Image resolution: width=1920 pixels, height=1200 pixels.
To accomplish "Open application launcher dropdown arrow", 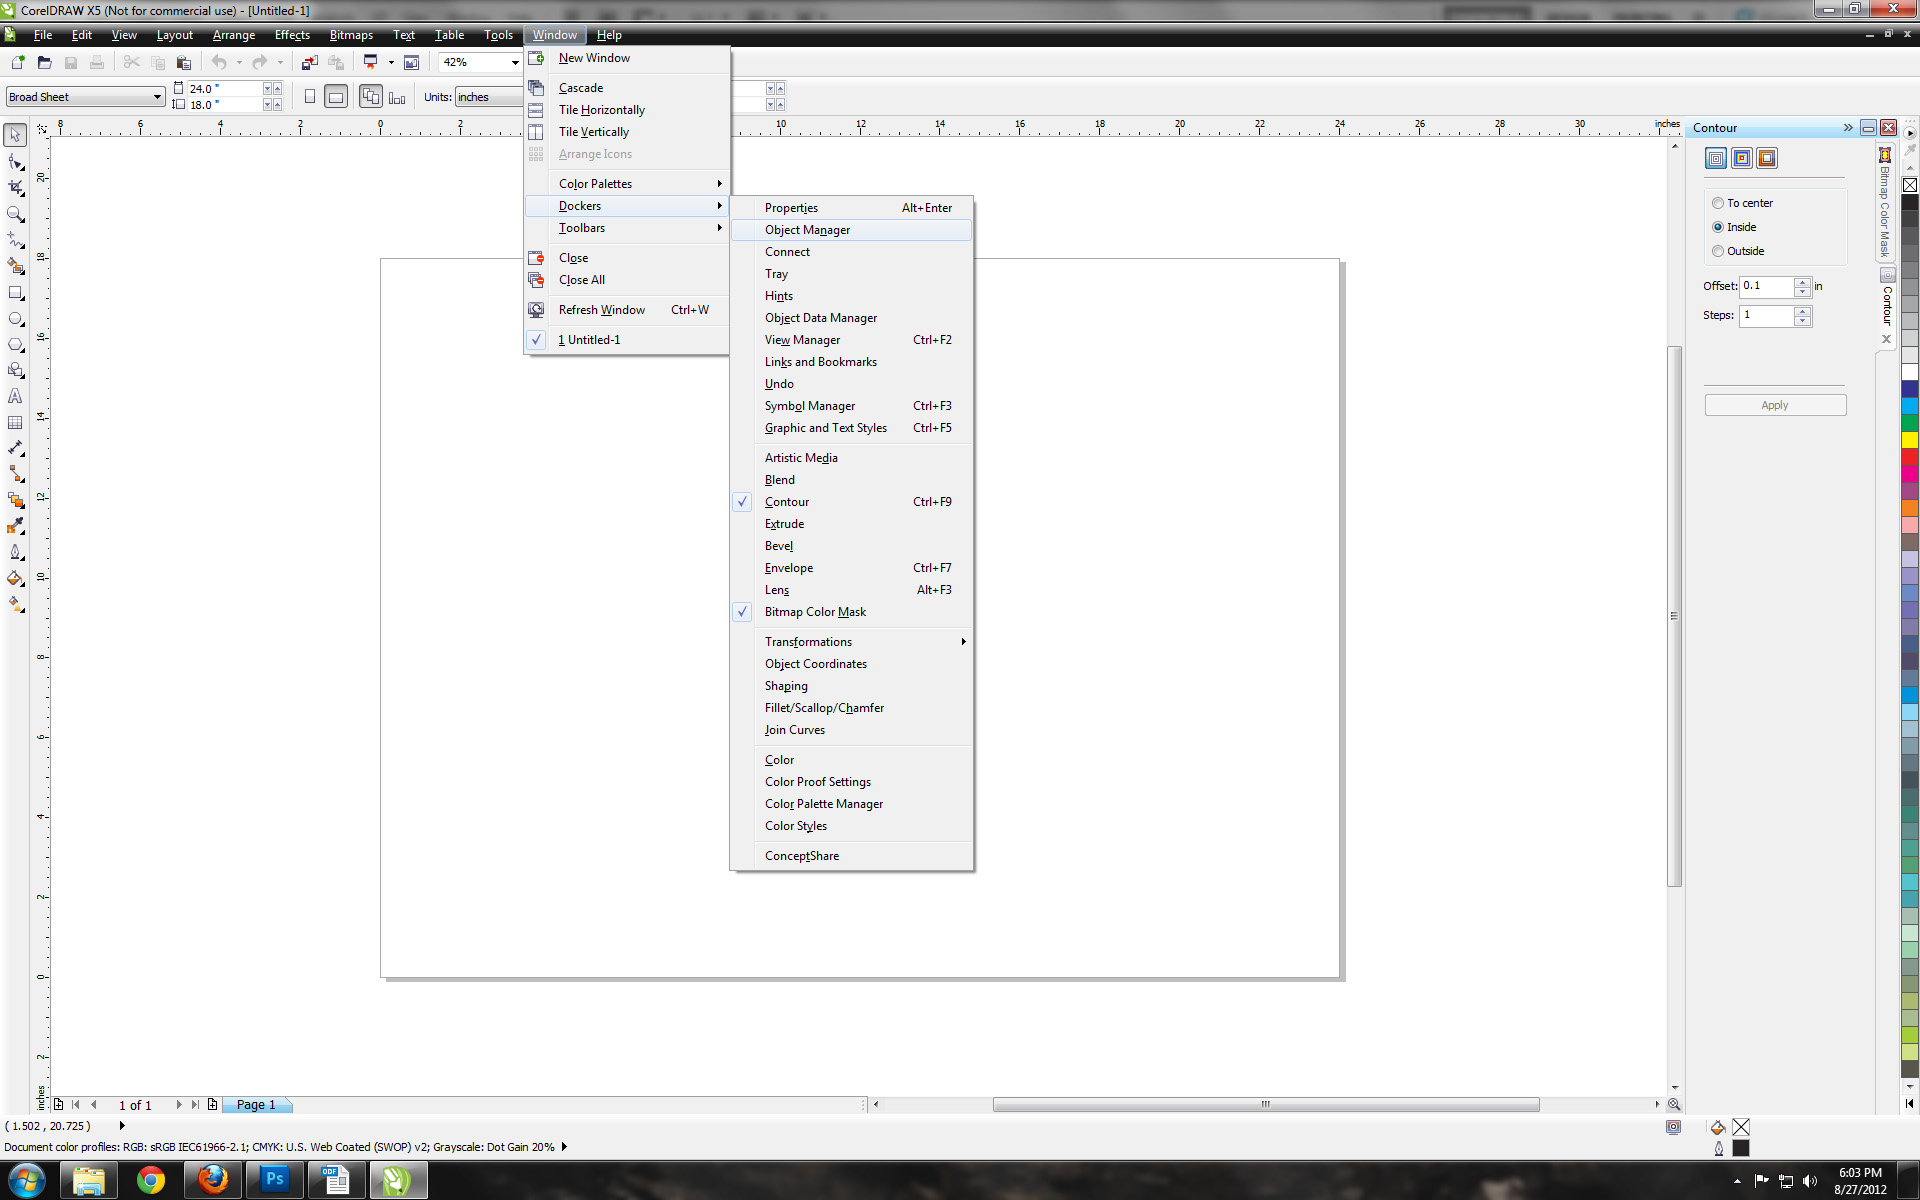I will point(391,62).
